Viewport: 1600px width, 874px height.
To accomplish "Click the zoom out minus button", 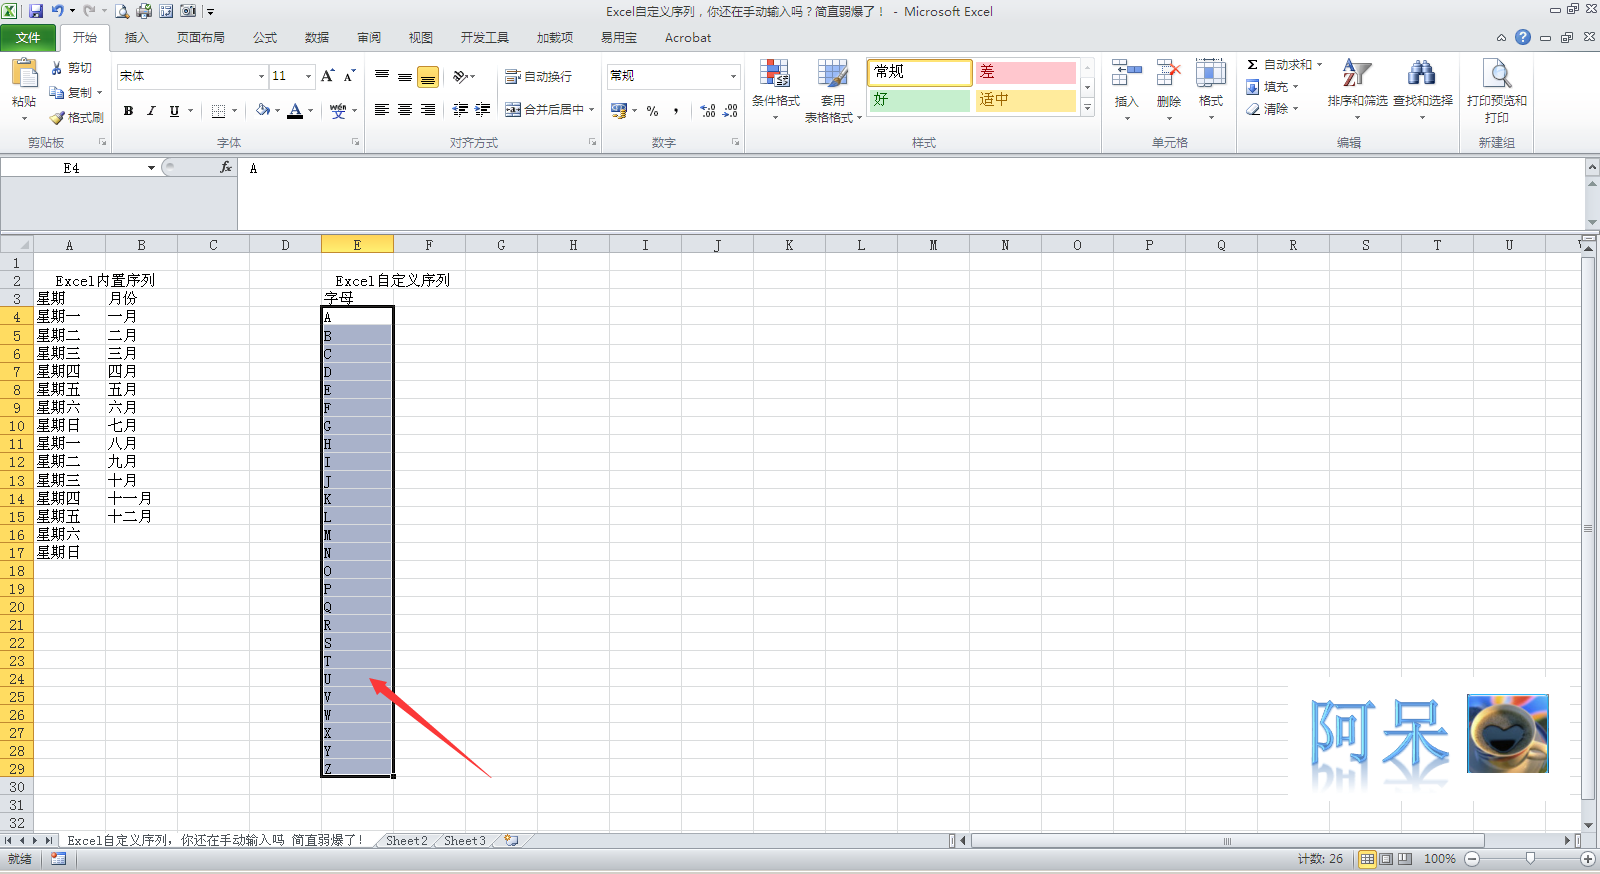I will pos(1472,859).
